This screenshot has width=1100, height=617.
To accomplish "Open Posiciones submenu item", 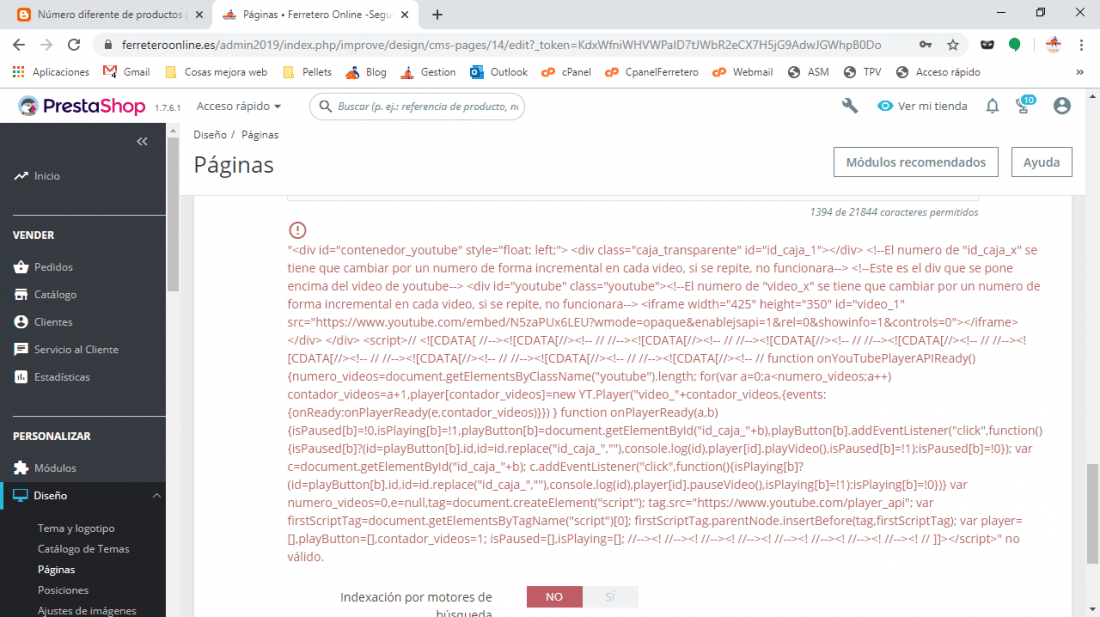I will pos(63,590).
